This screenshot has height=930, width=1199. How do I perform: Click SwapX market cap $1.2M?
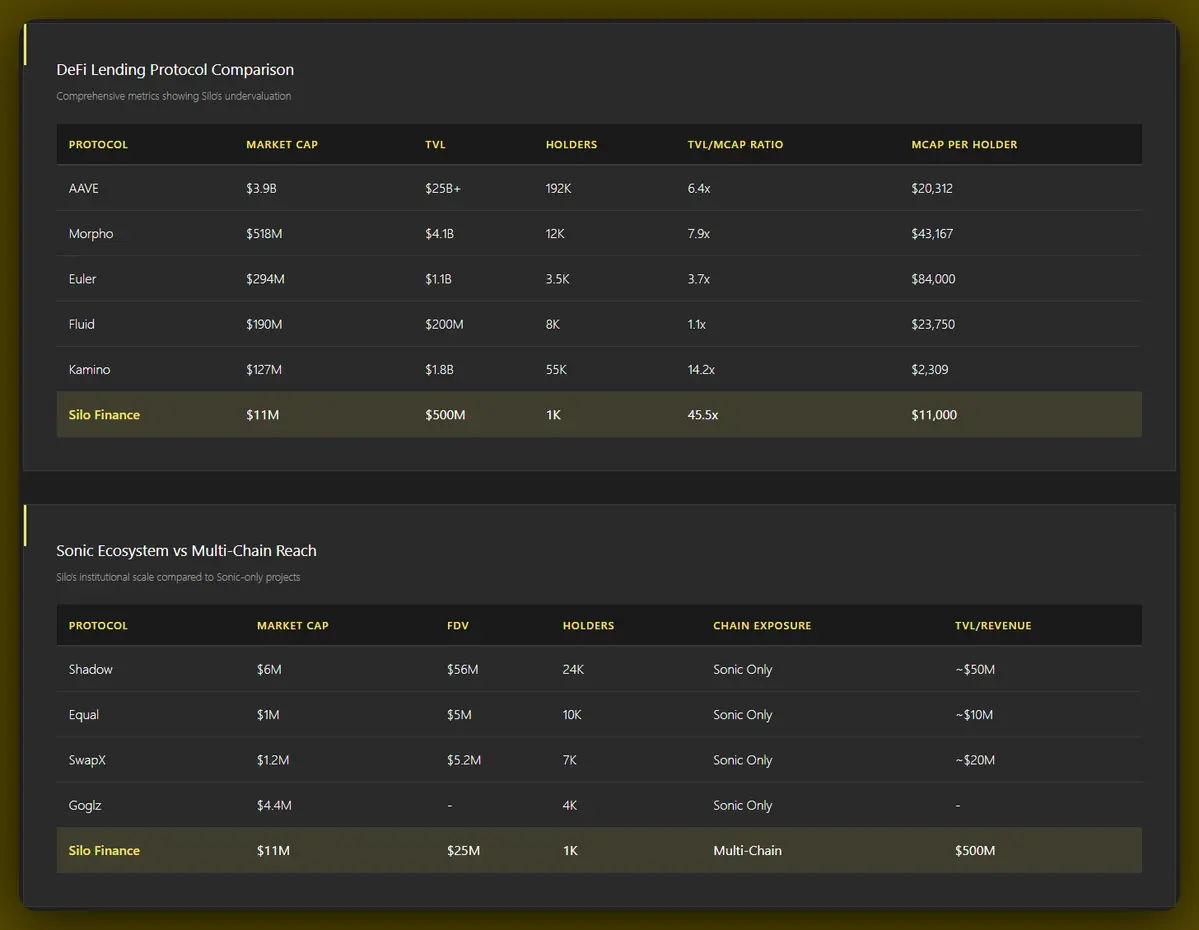coord(273,760)
